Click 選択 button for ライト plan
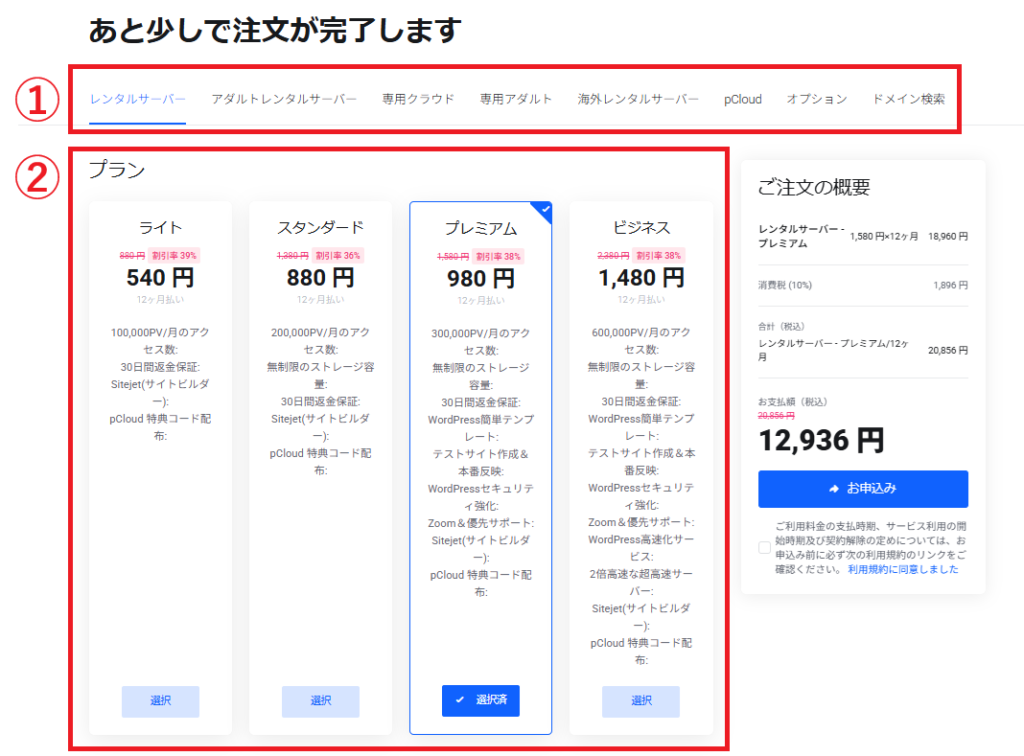 pos(160,701)
